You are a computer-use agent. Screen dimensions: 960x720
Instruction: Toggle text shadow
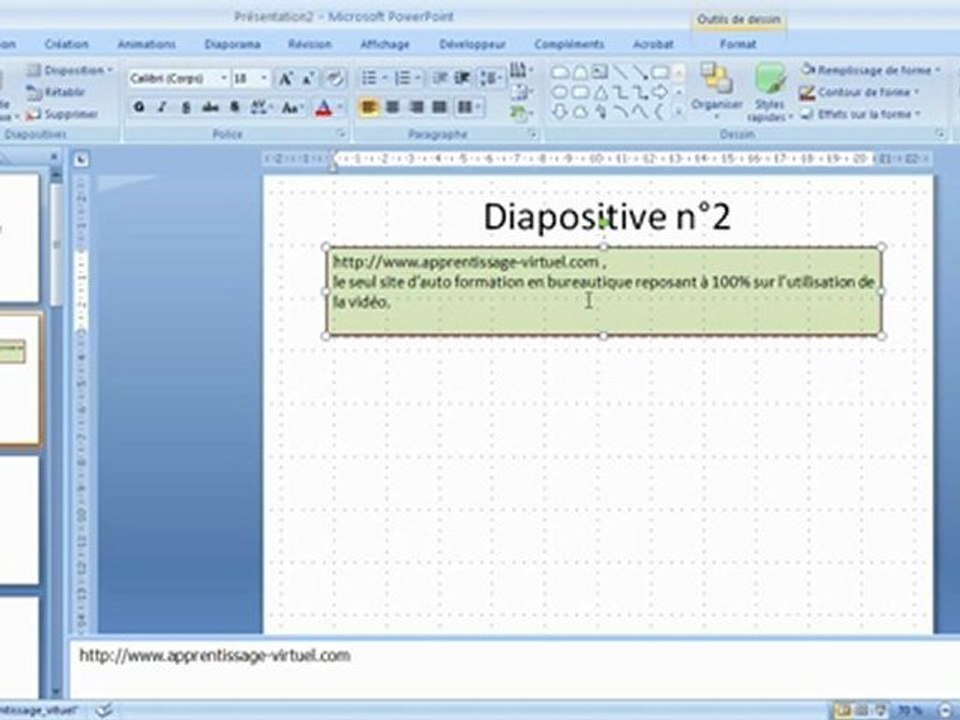pyautogui.click(x=234, y=108)
